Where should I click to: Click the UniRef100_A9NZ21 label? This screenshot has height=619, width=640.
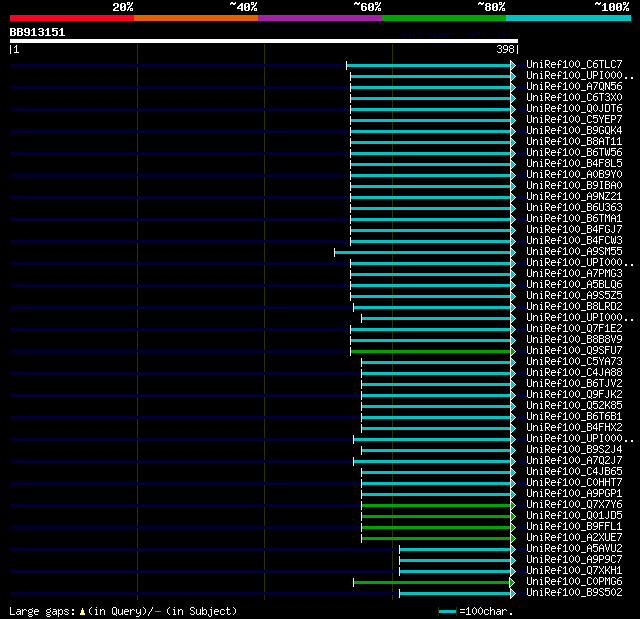tap(574, 197)
